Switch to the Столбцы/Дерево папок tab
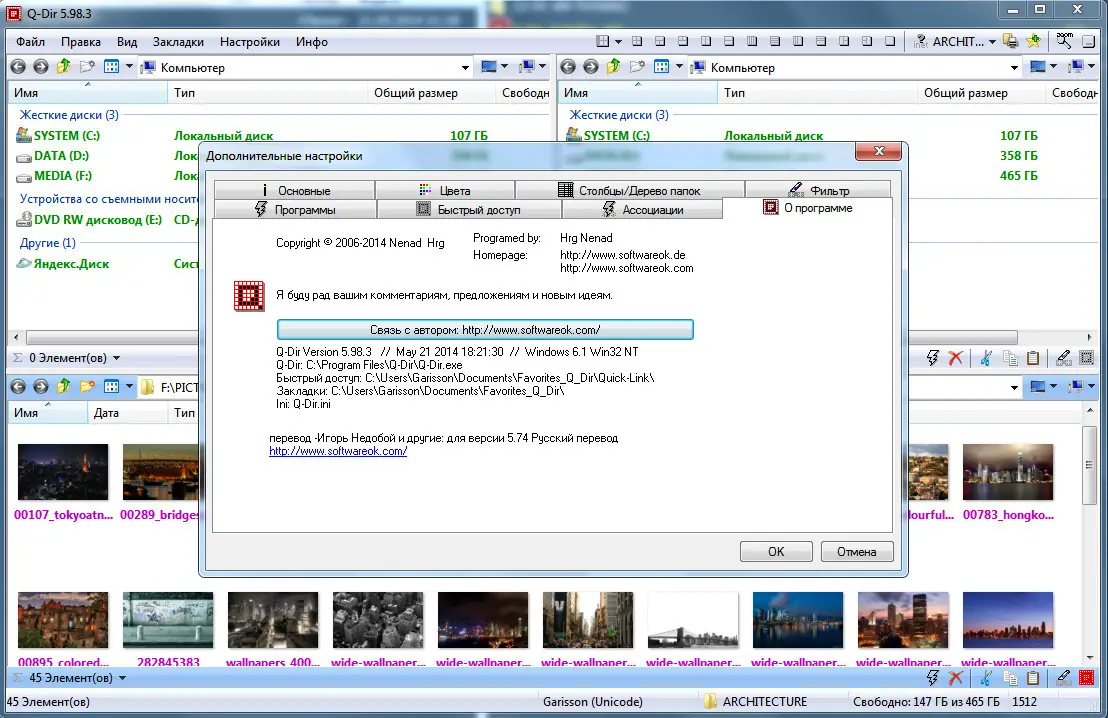Viewport: 1108px width, 718px height. pyautogui.click(x=630, y=190)
